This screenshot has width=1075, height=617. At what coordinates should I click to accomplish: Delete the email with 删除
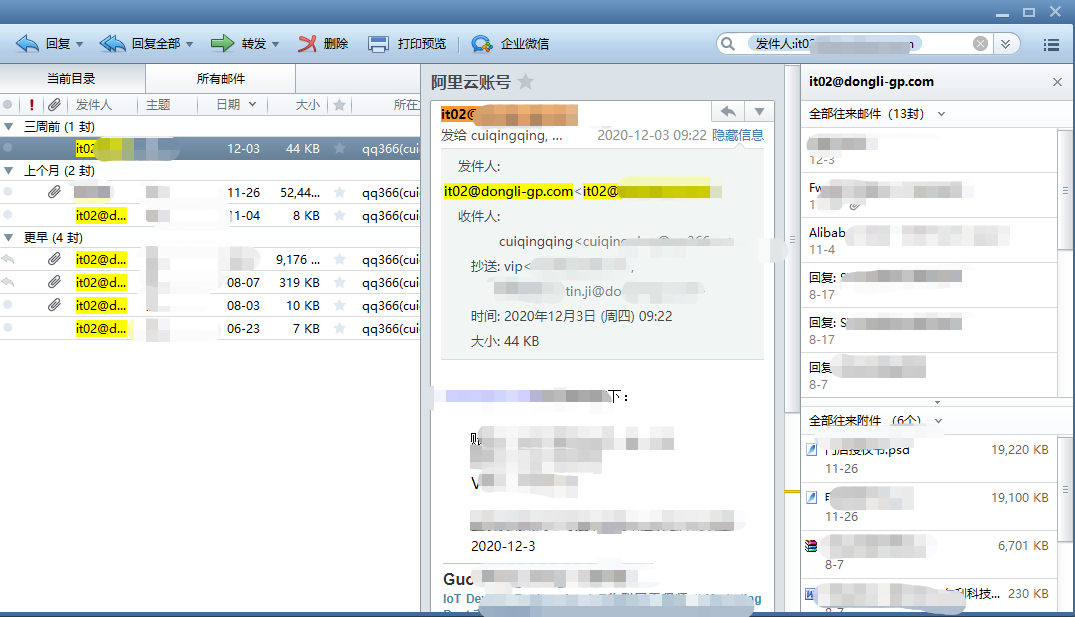tap(323, 44)
